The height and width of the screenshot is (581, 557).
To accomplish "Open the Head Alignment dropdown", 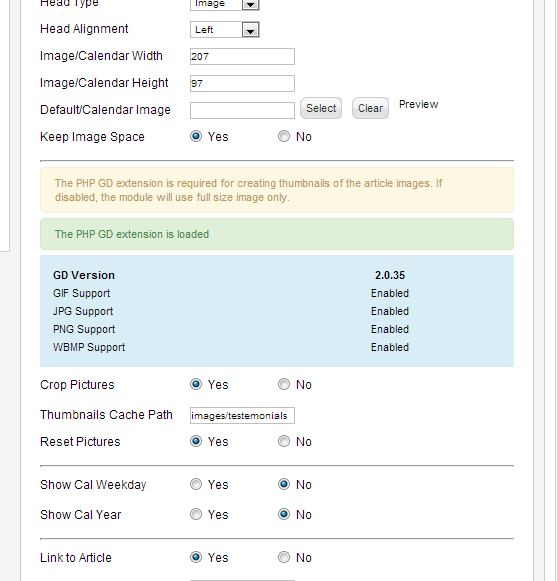I will point(225,30).
